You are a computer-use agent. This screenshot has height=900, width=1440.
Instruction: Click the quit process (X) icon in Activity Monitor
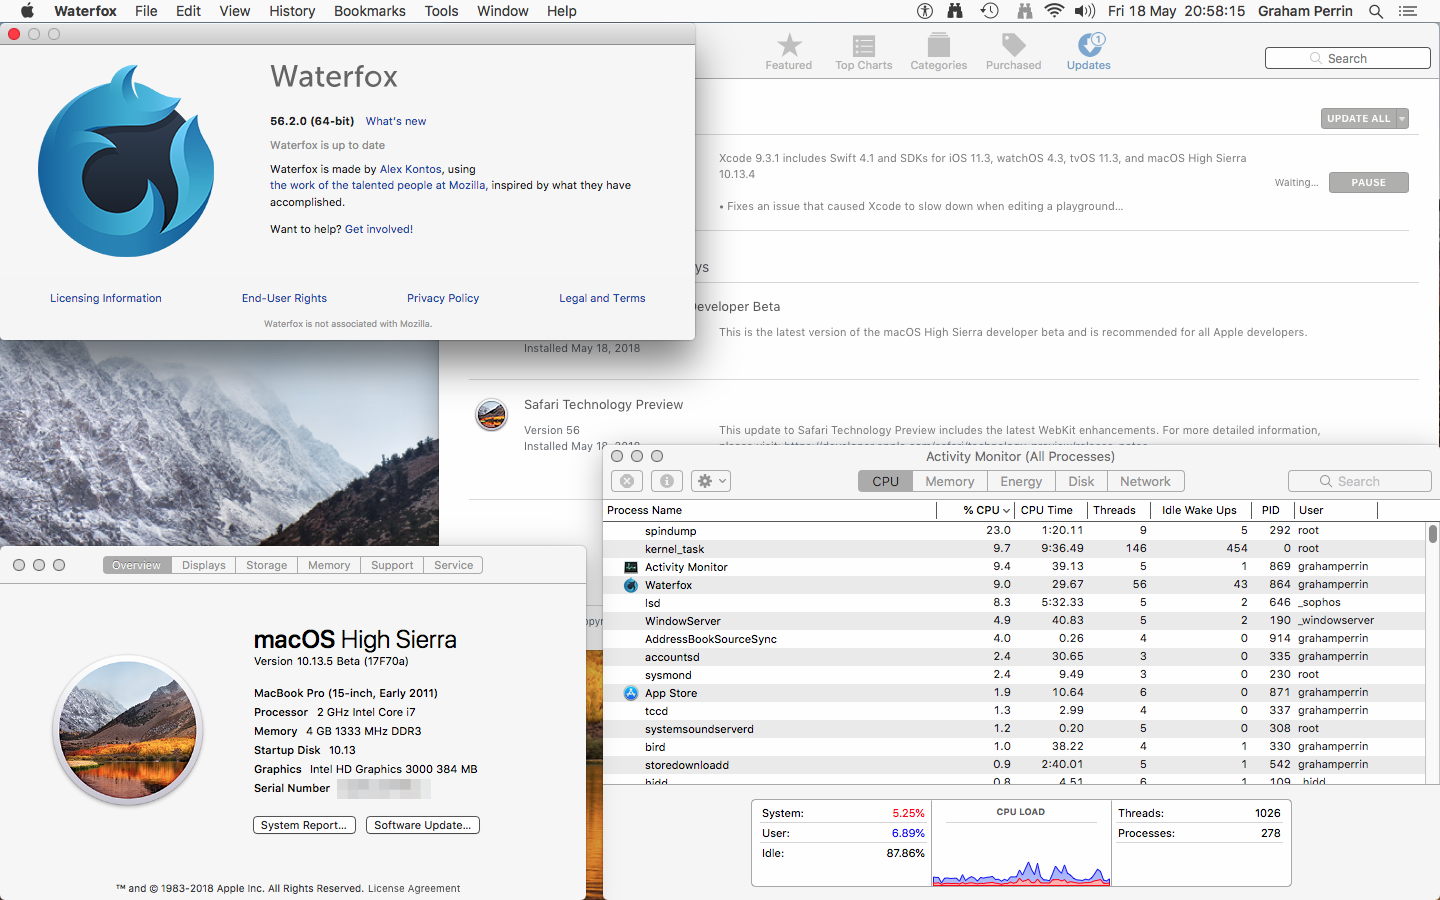[627, 481]
